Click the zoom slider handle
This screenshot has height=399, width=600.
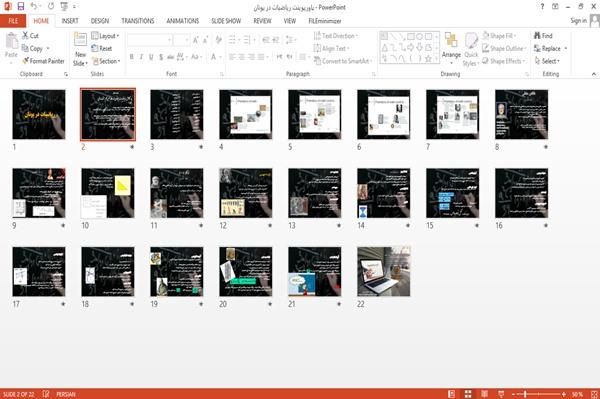point(525,394)
